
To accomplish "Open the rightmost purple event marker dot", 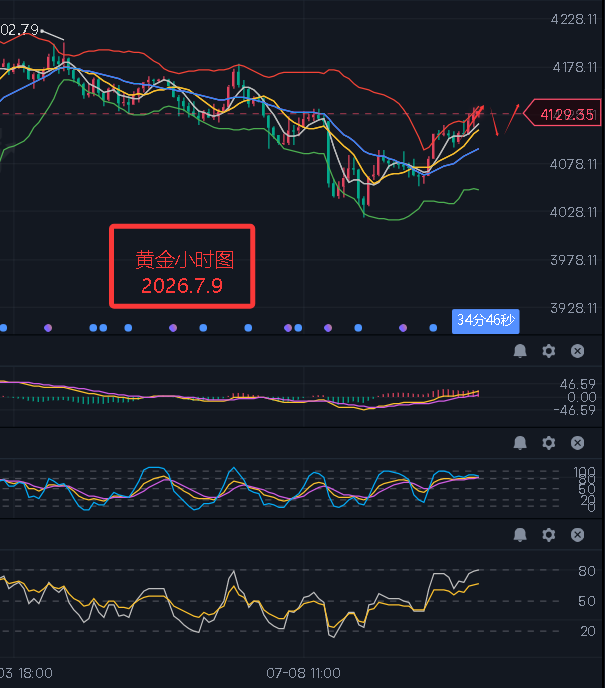I will click(403, 328).
